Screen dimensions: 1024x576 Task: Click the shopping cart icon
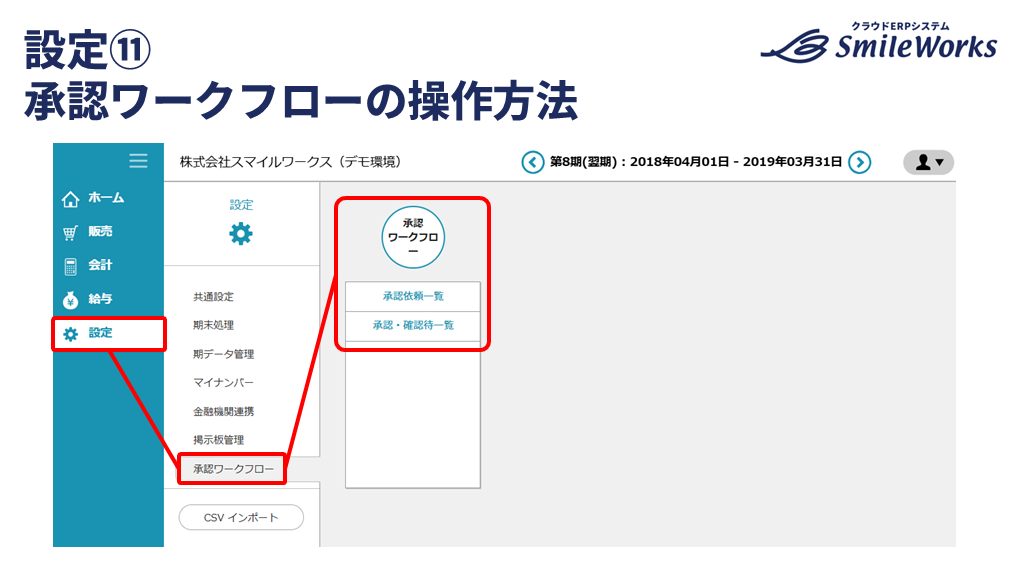coord(71,233)
